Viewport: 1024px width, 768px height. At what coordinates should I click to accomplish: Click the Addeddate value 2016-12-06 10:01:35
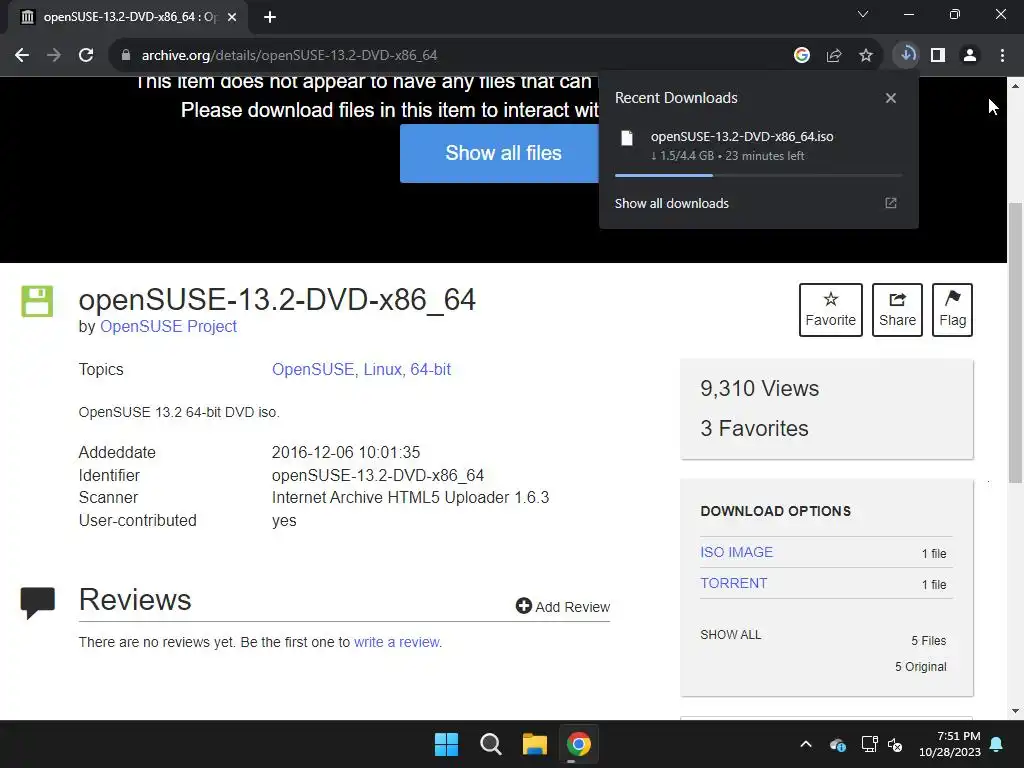click(x=346, y=453)
